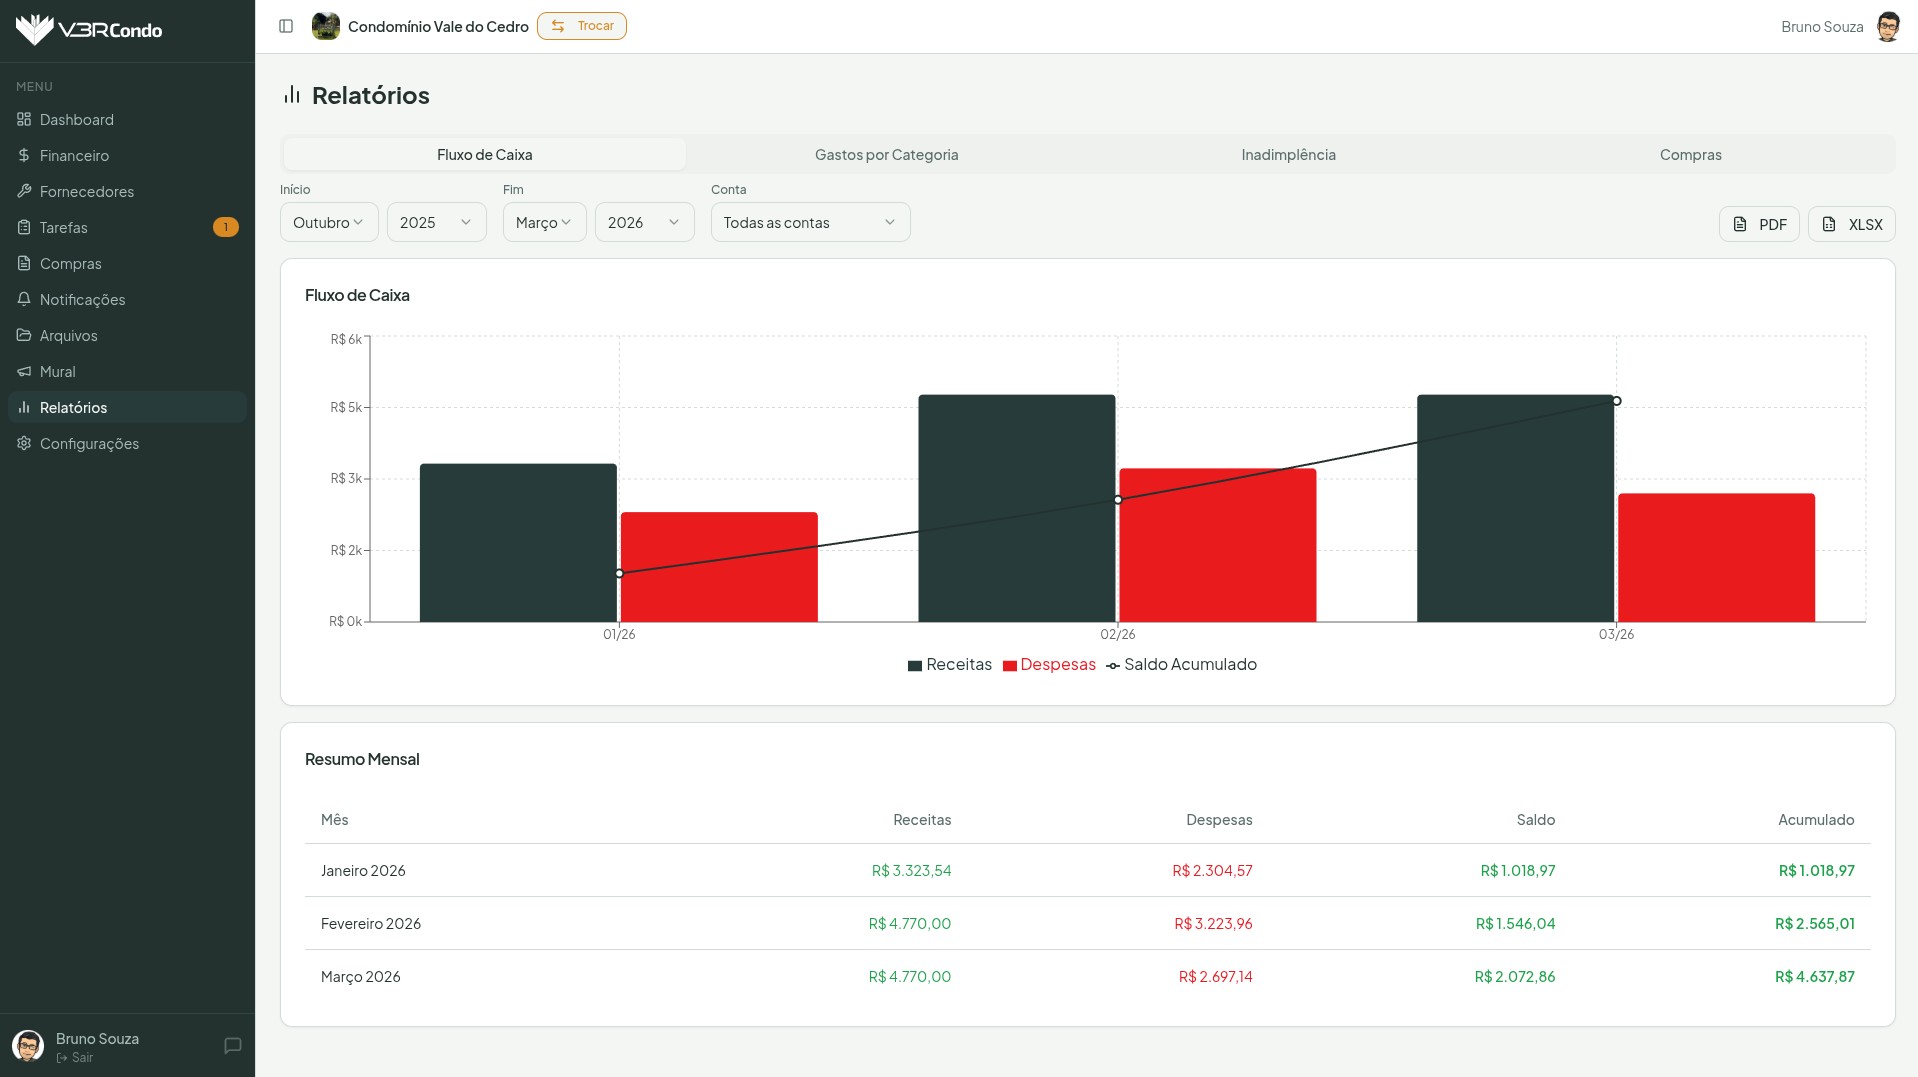Export report as PDF

click(1758, 224)
